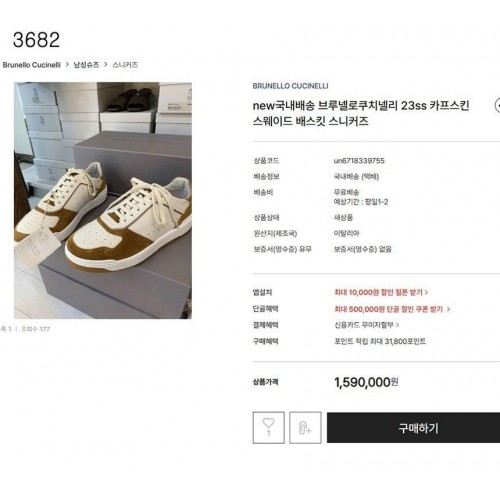Select the 남성슈즈 breadcrumb category
This screenshot has height=500, width=500.
coord(86,65)
